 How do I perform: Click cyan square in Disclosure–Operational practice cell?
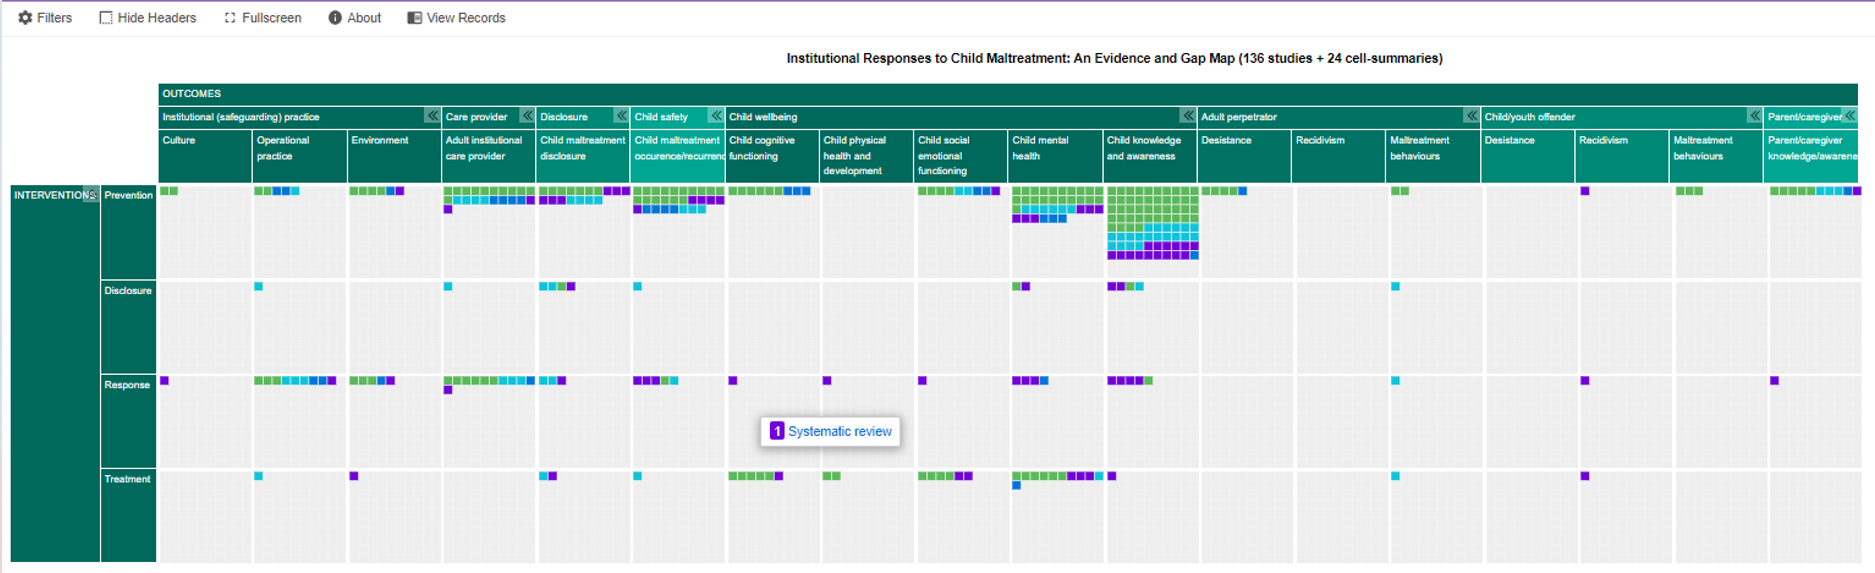pos(259,287)
